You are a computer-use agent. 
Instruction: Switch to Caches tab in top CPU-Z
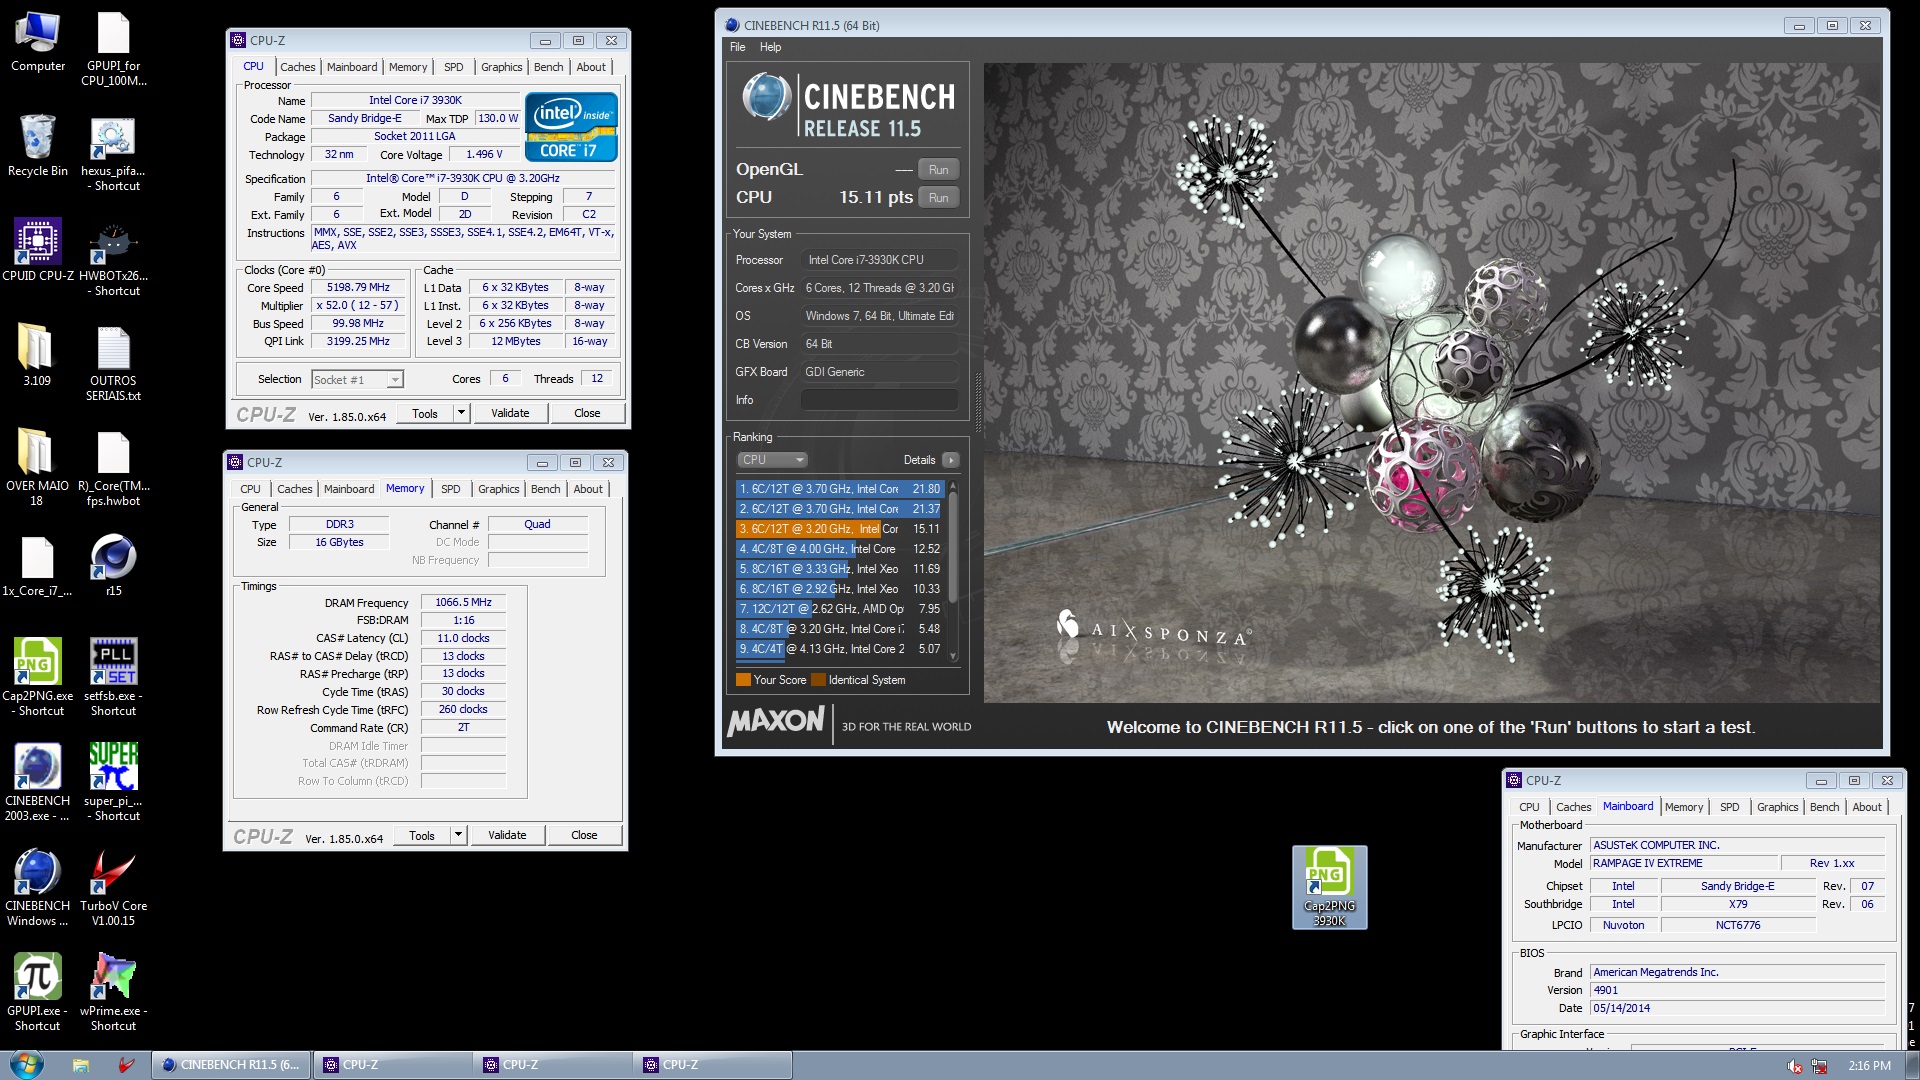[298, 67]
